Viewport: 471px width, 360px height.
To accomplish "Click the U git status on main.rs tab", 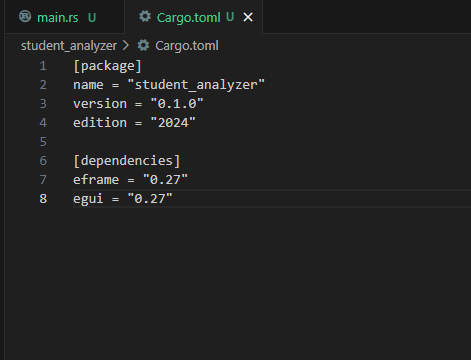I will (92, 17).
